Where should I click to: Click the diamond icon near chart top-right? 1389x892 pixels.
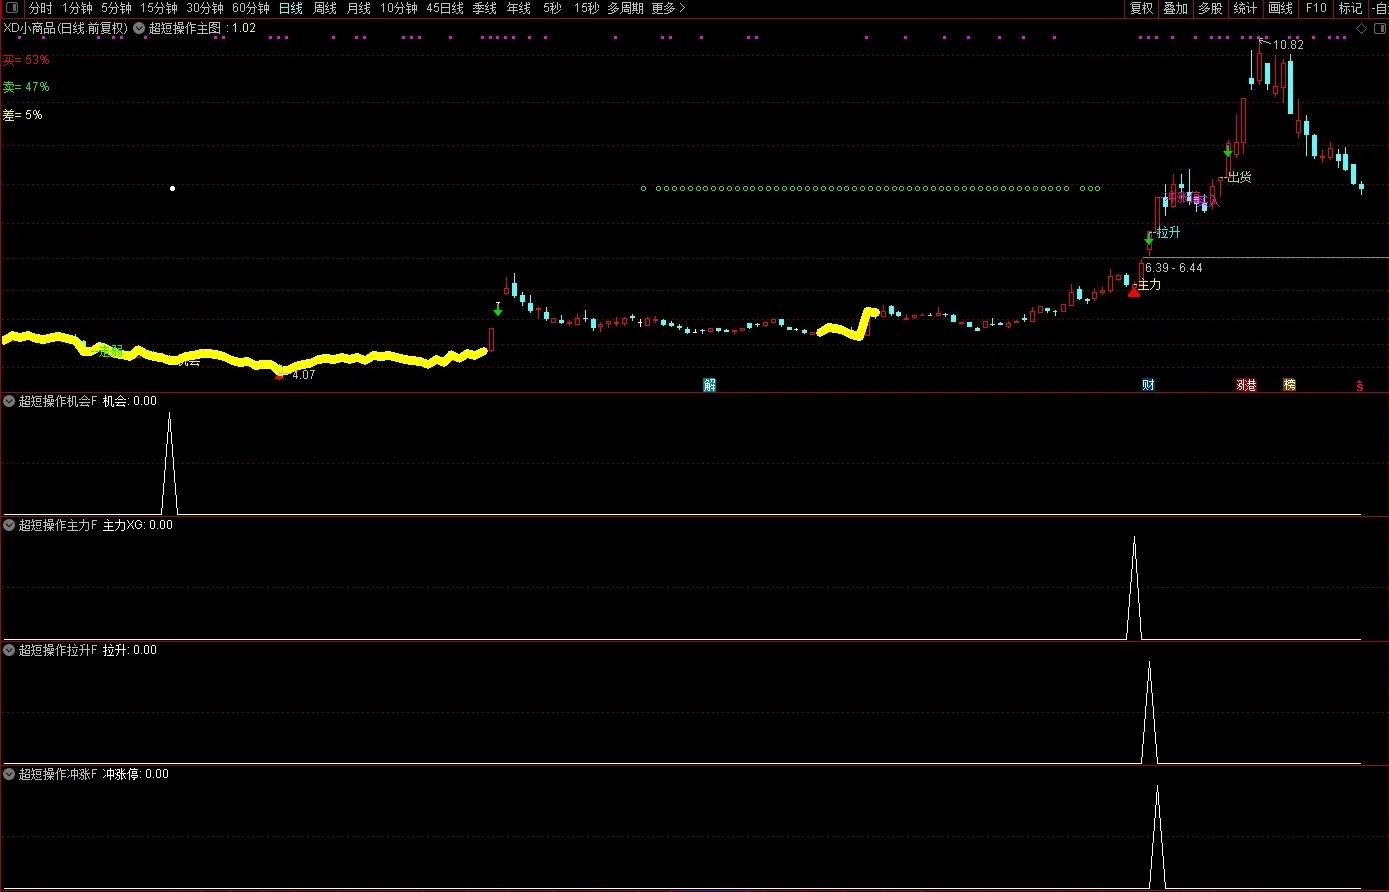(x=1361, y=29)
